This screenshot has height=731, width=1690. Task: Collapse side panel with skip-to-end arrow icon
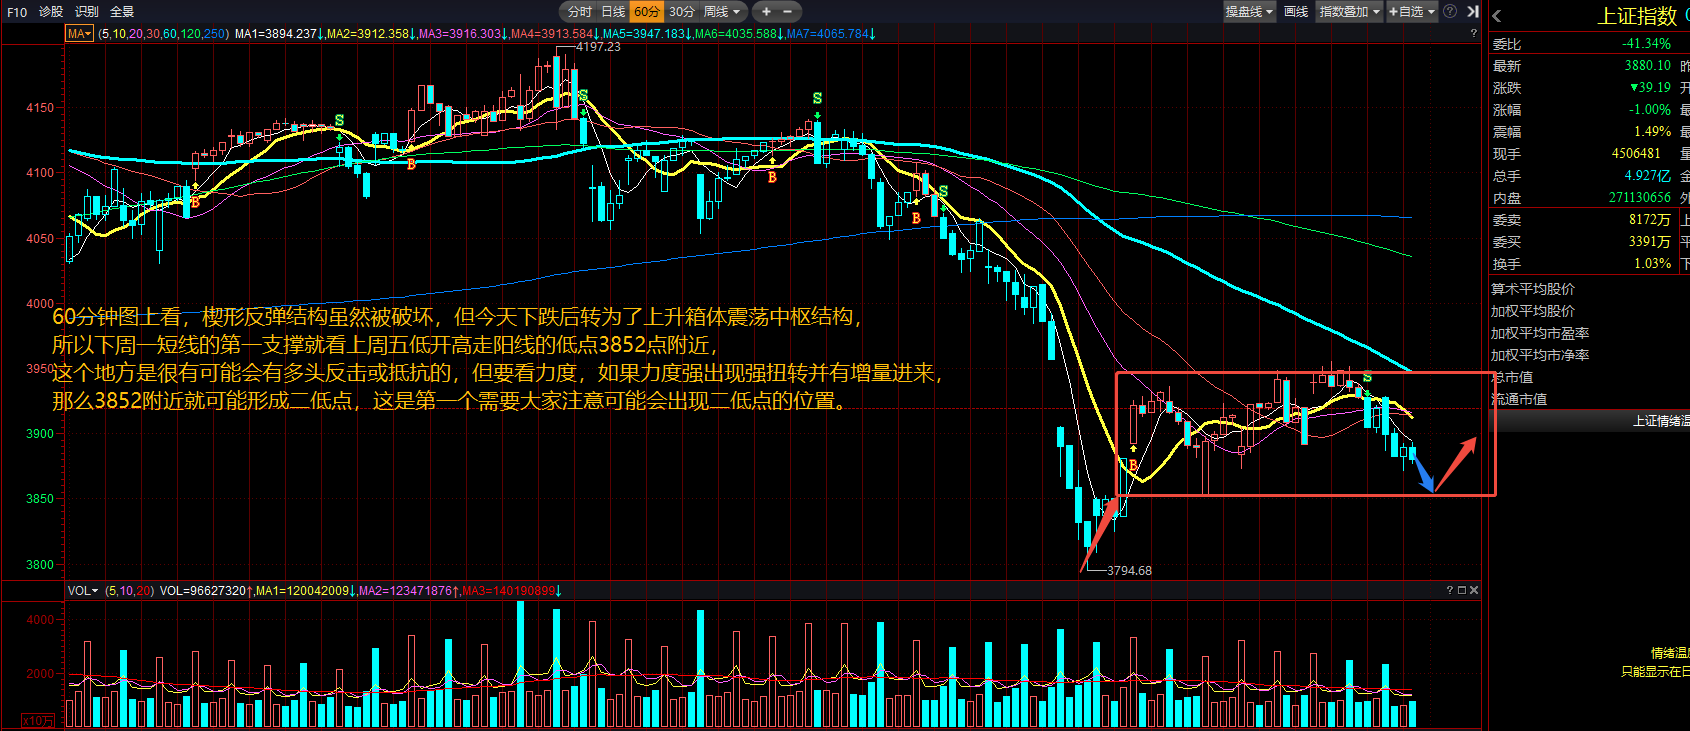pyautogui.click(x=1473, y=12)
